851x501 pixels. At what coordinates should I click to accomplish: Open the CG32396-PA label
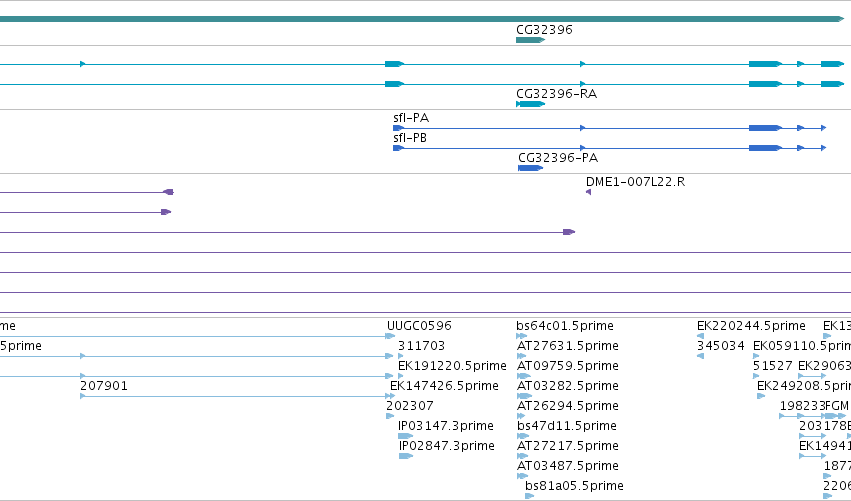point(558,158)
